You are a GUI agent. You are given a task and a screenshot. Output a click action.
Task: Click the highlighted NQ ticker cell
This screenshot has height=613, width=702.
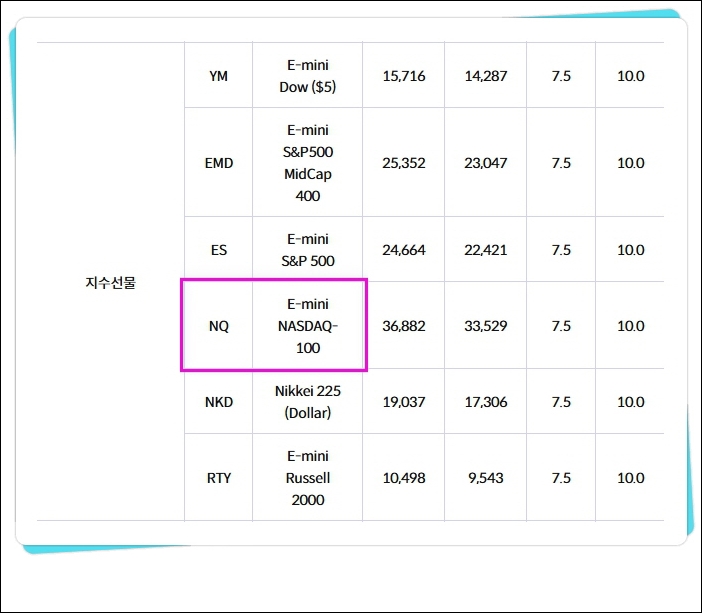tap(218, 326)
